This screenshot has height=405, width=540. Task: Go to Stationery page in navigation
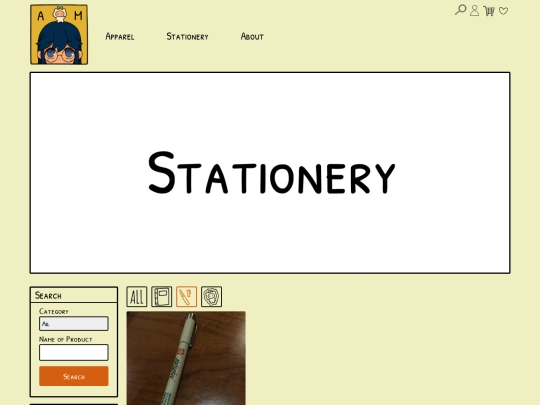[x=187, y=36]
